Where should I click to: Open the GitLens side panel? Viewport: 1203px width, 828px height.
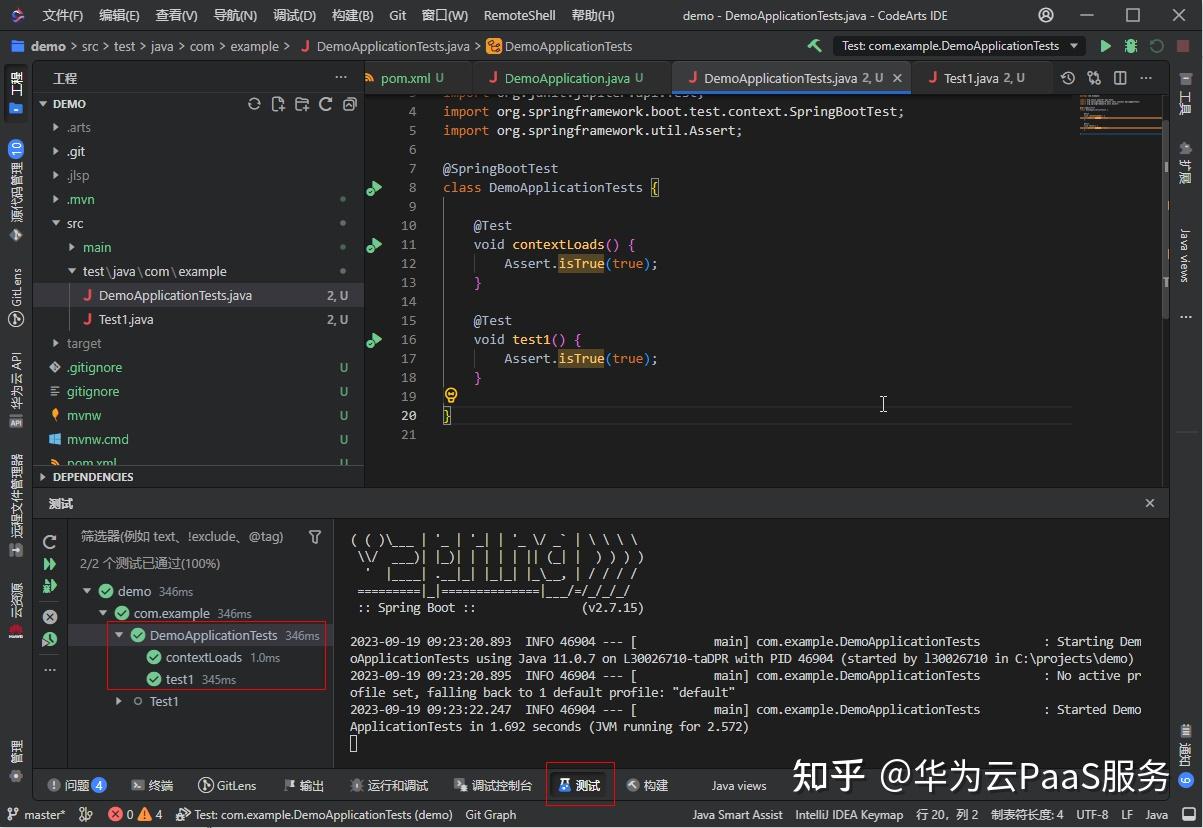coord(16,297)
